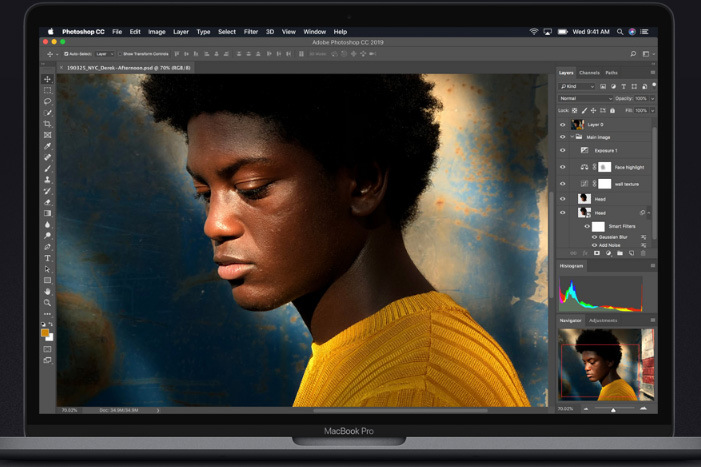Switch to the Adjustments panel tab

[603, 321]
